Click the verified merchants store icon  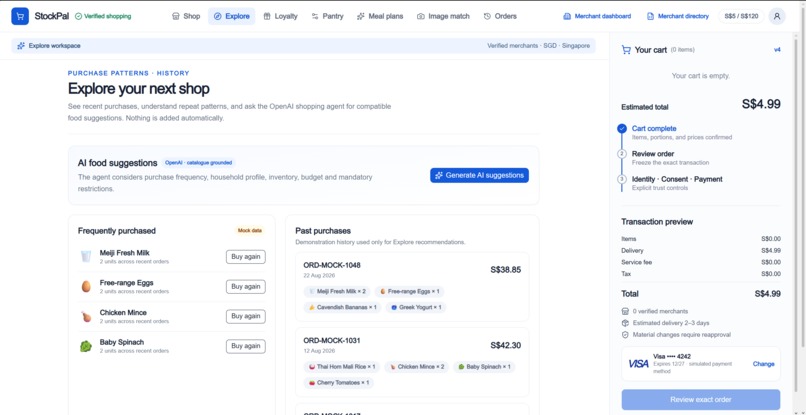pos(625,311)
